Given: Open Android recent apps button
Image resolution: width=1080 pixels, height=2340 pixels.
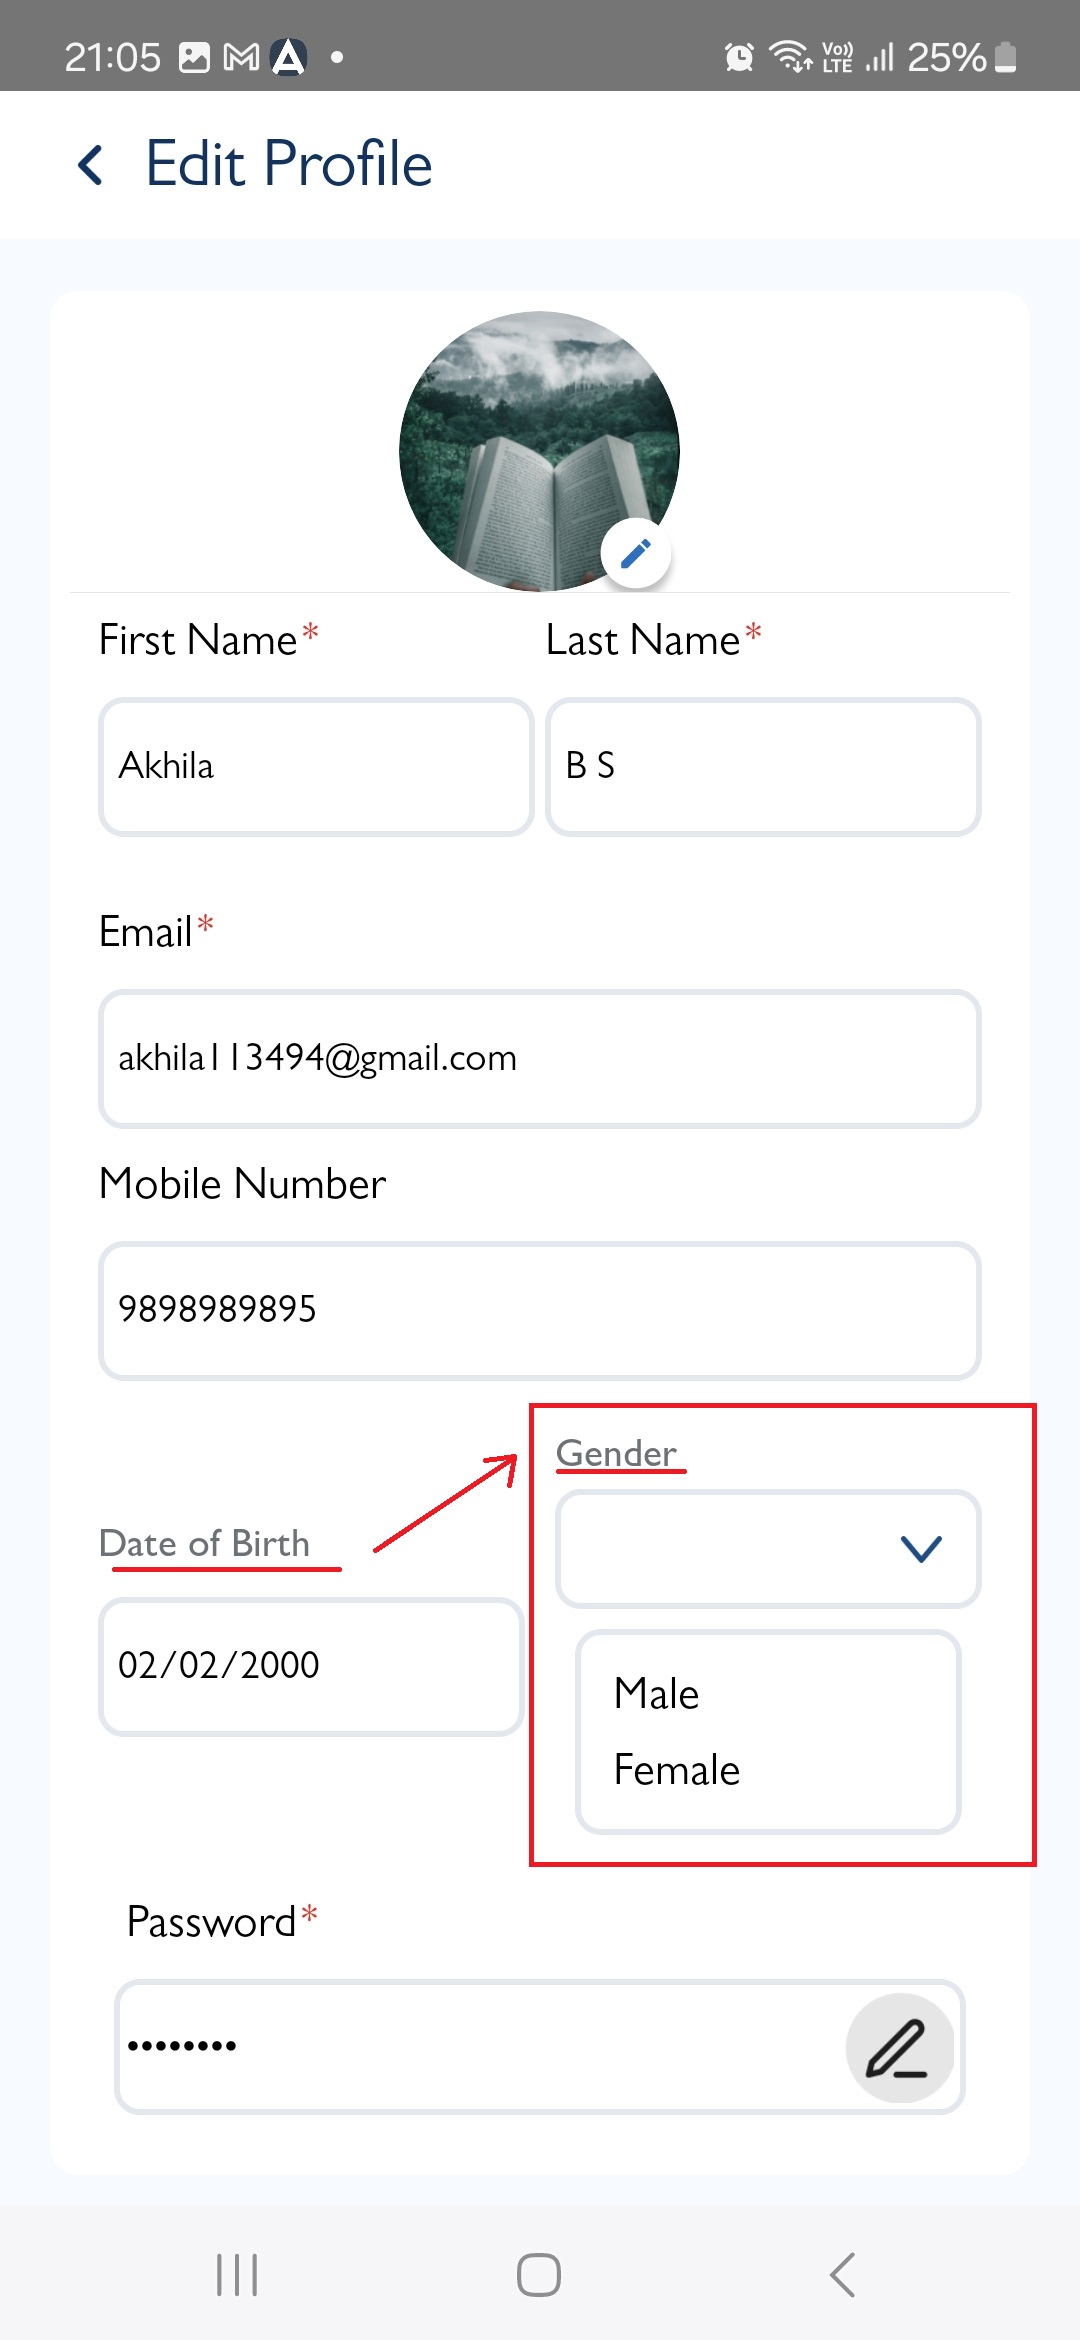Looking at the screenshot, I should pyautogui.click(x=237, y=2275).
